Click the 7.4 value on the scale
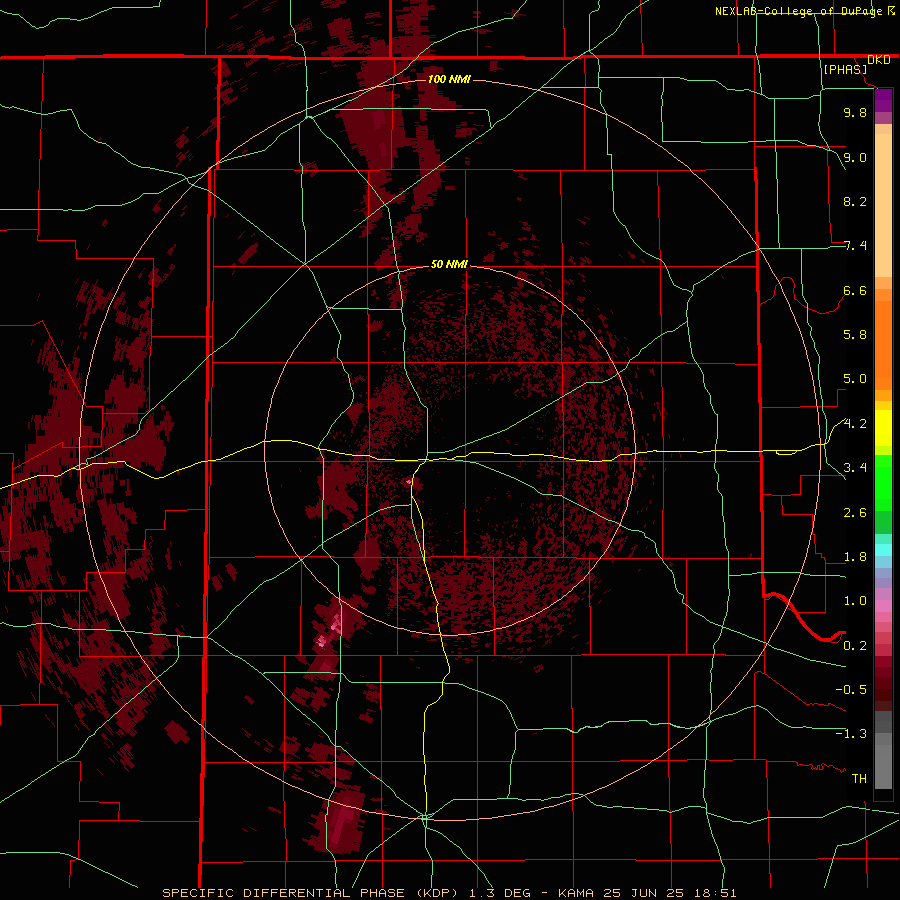Viewport: 900px width, 900px height. (x=855, y=246)
